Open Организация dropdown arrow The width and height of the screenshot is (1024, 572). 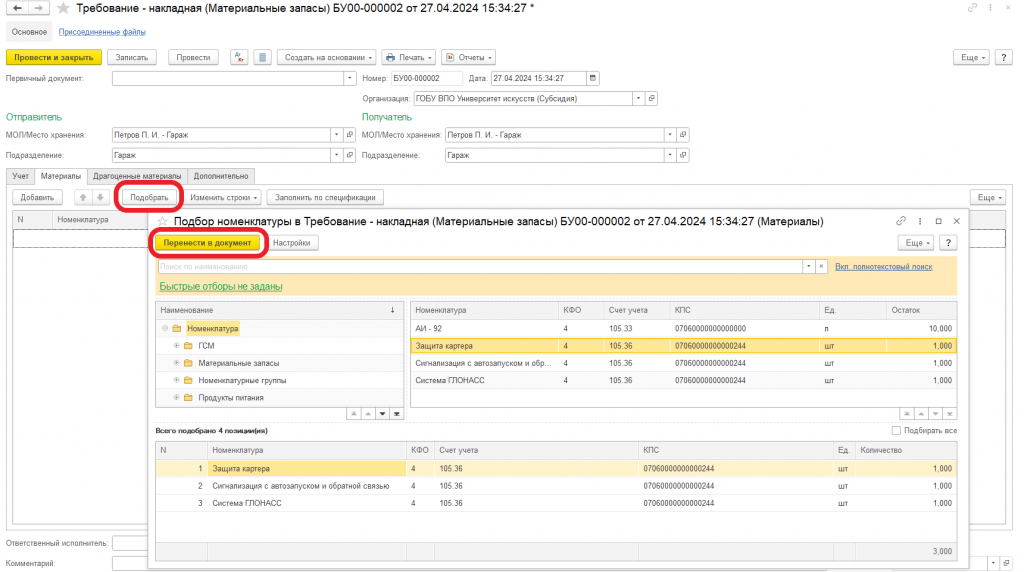pos(638,99)
